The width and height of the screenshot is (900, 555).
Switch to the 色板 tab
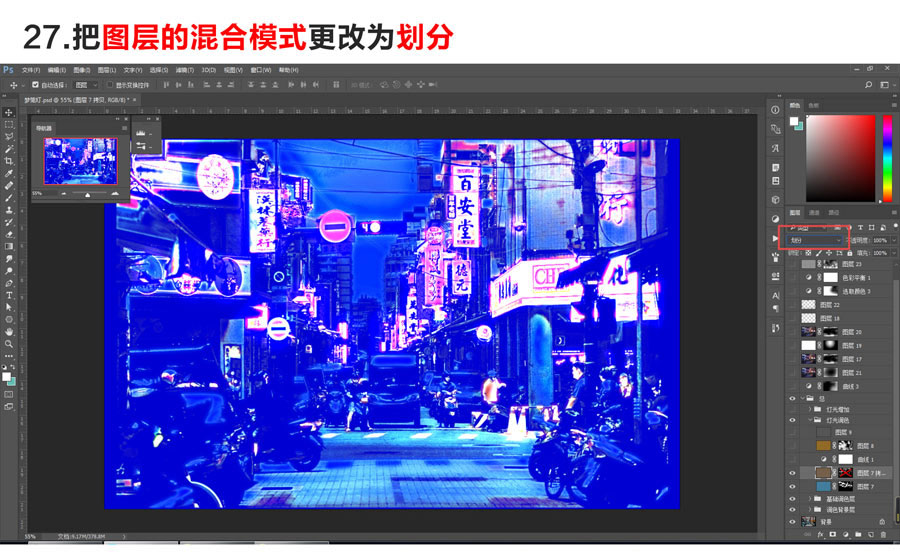click(x=813, y=106)
